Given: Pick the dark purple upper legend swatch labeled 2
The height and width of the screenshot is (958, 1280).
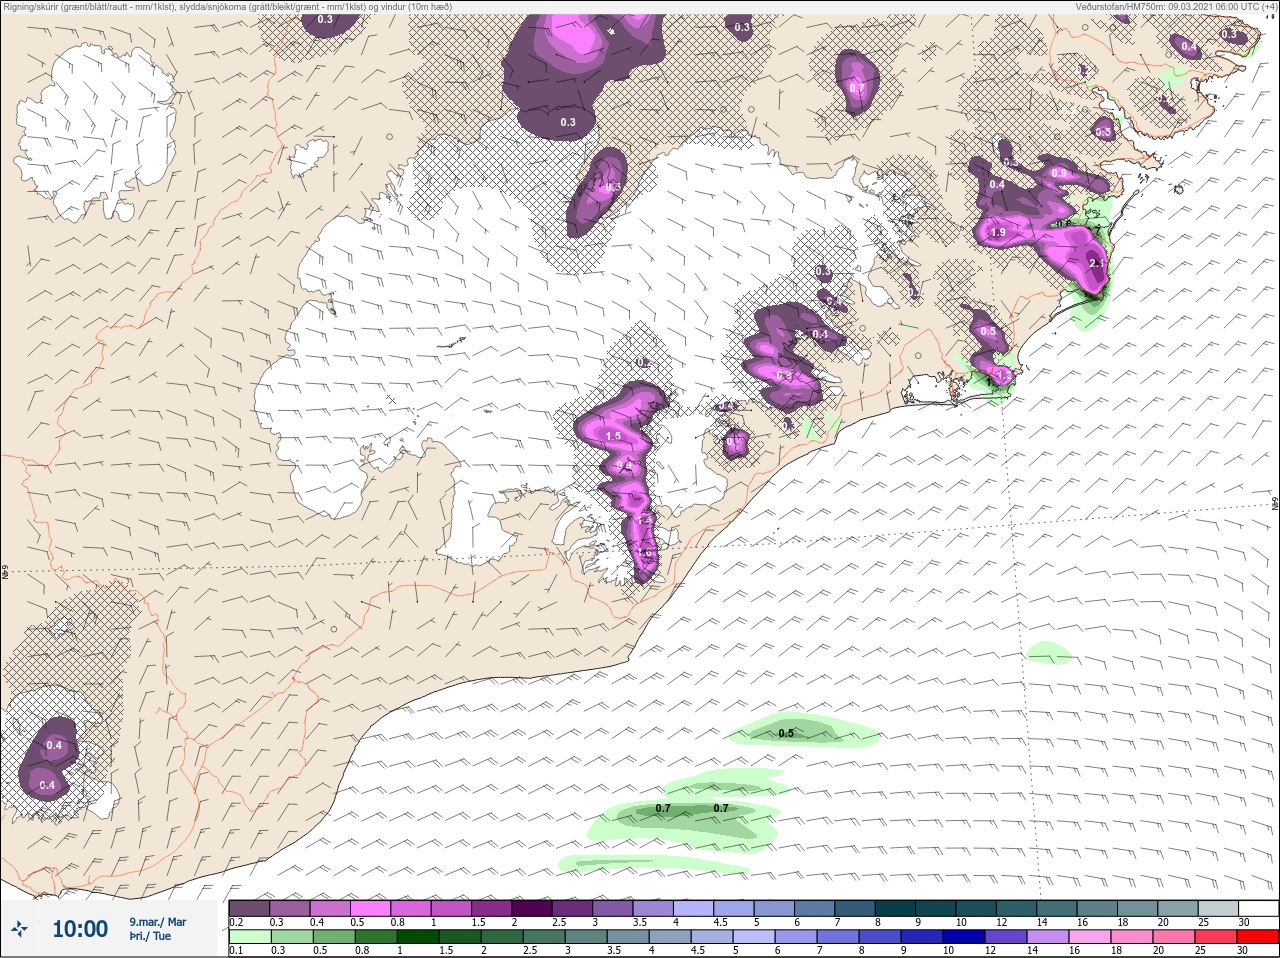Looking at the screenshot, I should [532, 908].
